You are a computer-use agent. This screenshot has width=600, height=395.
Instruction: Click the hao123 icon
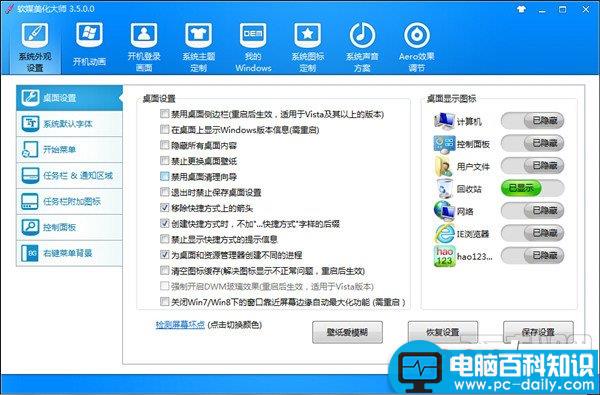[x=444, y=256]
